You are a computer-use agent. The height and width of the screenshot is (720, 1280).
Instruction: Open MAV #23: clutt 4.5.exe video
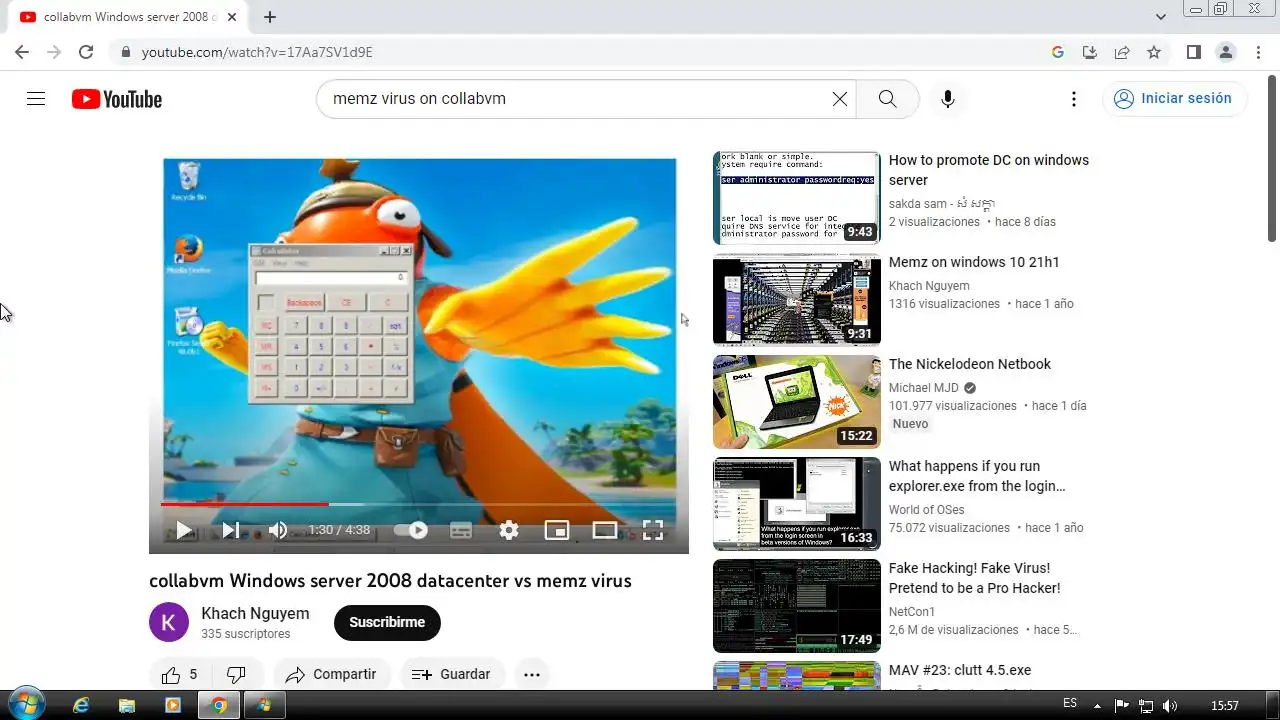click(x=960, y=670)
